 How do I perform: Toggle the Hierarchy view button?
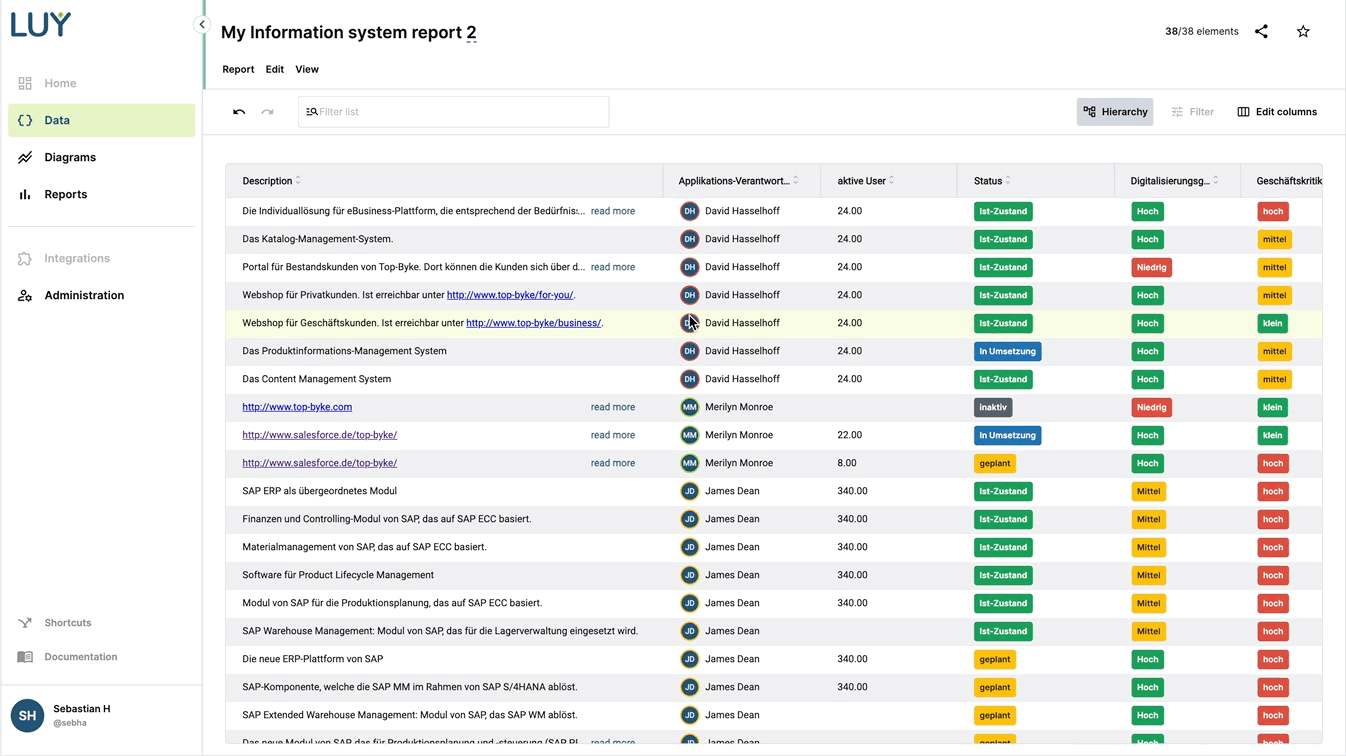coord(1114,112)
